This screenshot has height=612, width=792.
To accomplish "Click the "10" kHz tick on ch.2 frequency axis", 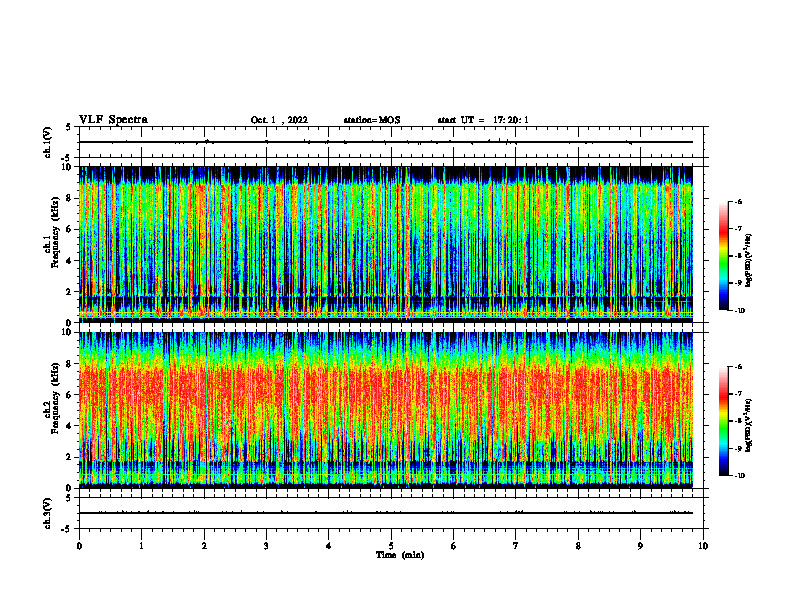I will 69,332.
